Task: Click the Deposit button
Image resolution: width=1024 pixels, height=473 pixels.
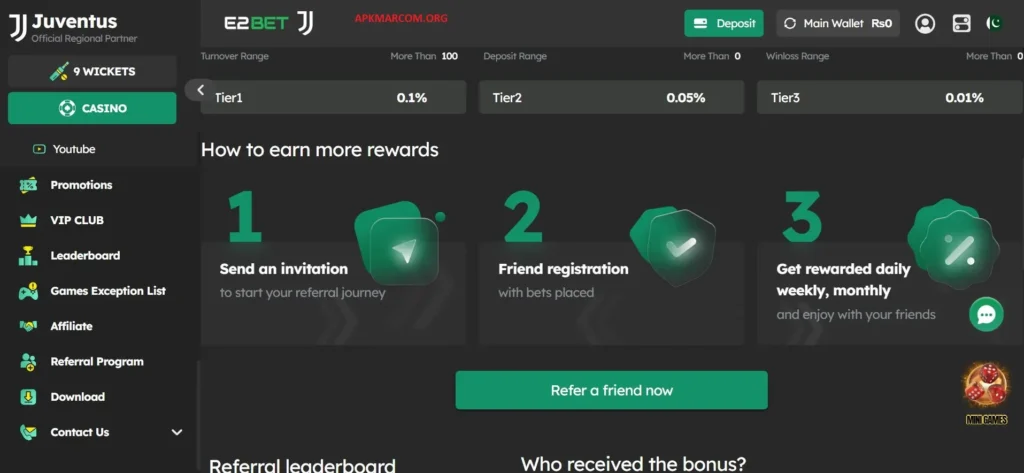Action: point(724,24)
